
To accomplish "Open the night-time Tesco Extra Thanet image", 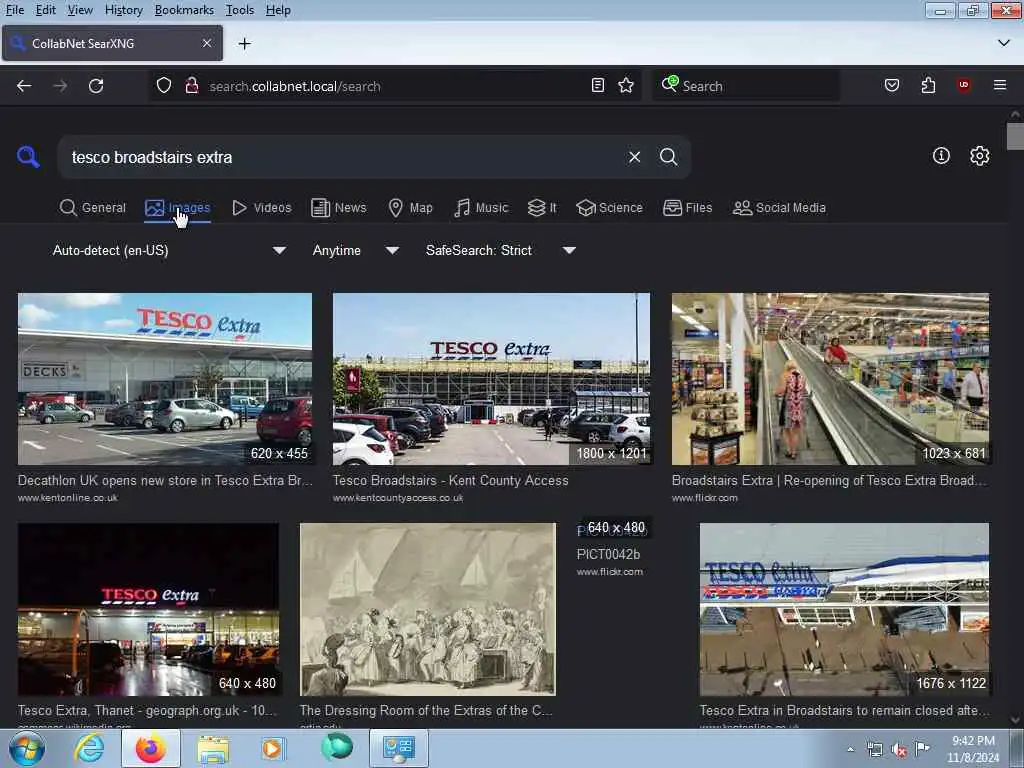I will pyautogui.click(x=148, y=609).
